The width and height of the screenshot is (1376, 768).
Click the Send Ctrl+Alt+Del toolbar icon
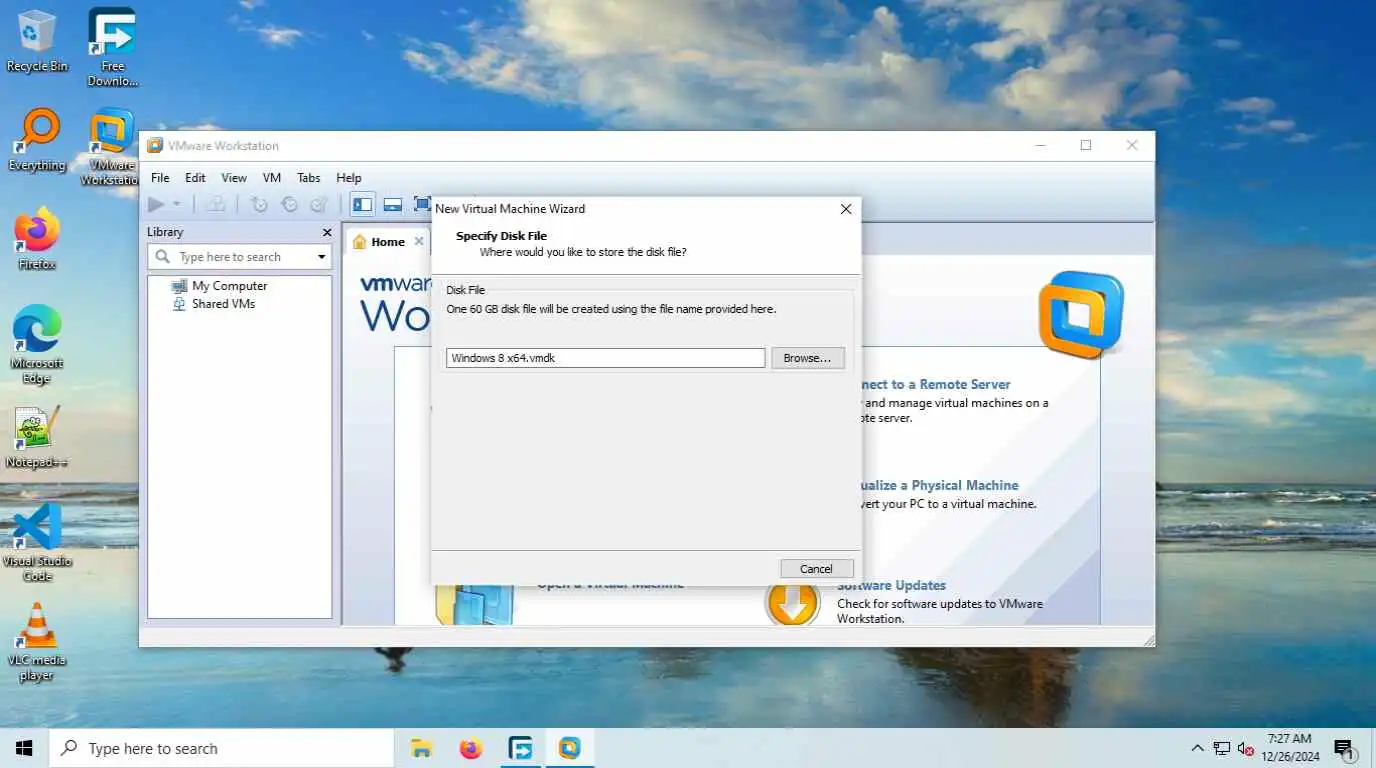tap(215, 204)
